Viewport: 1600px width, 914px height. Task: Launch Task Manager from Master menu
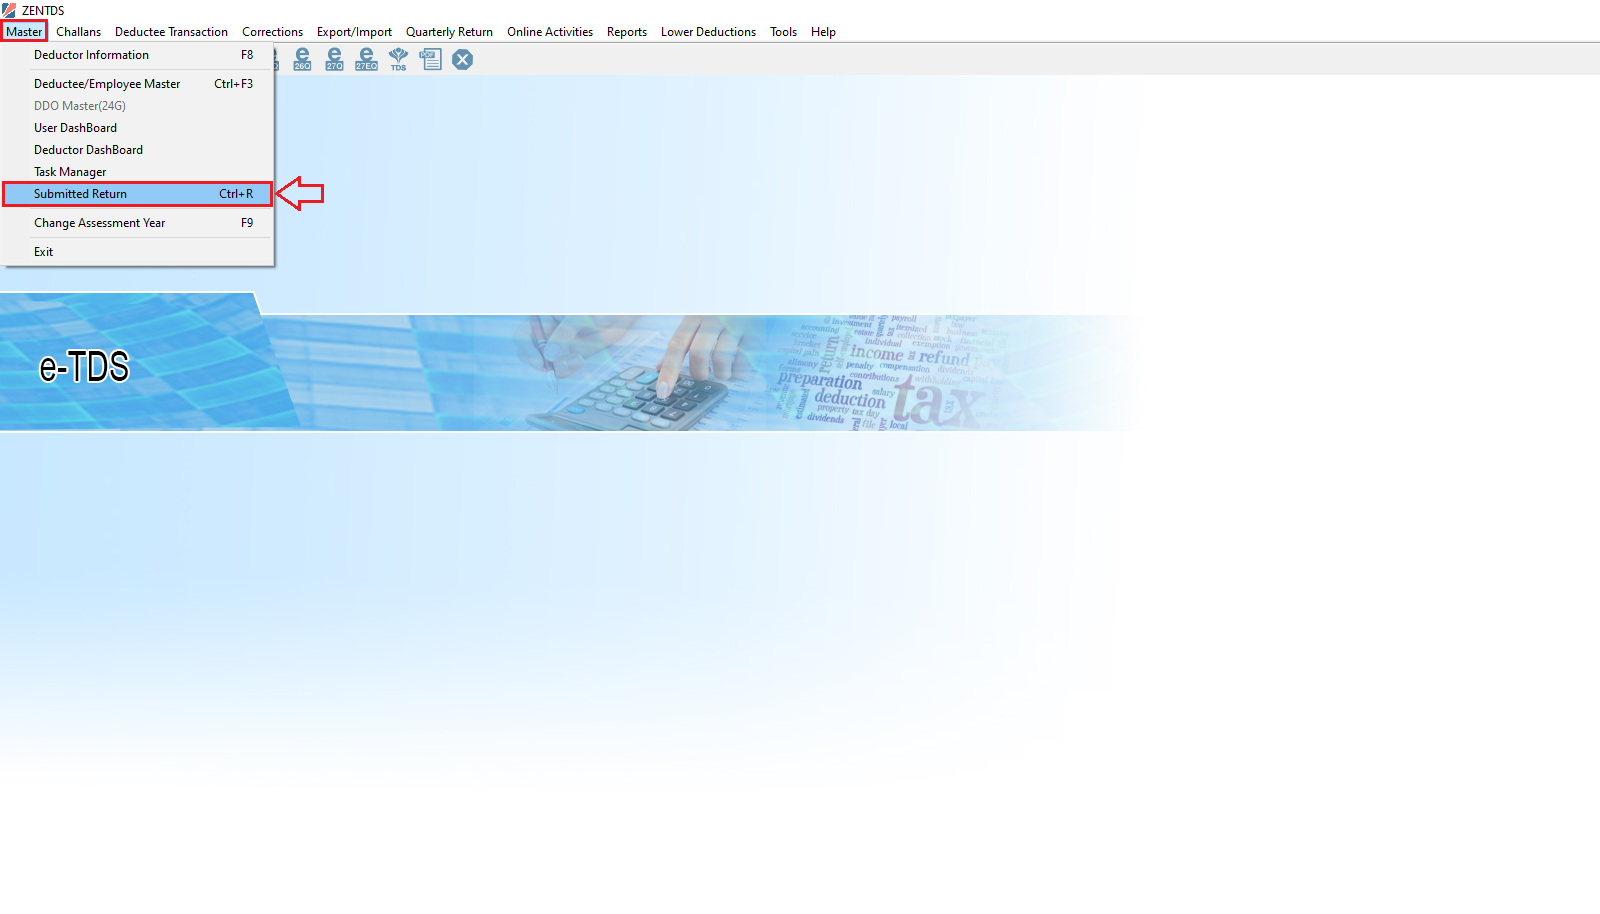tap(137, 172)
